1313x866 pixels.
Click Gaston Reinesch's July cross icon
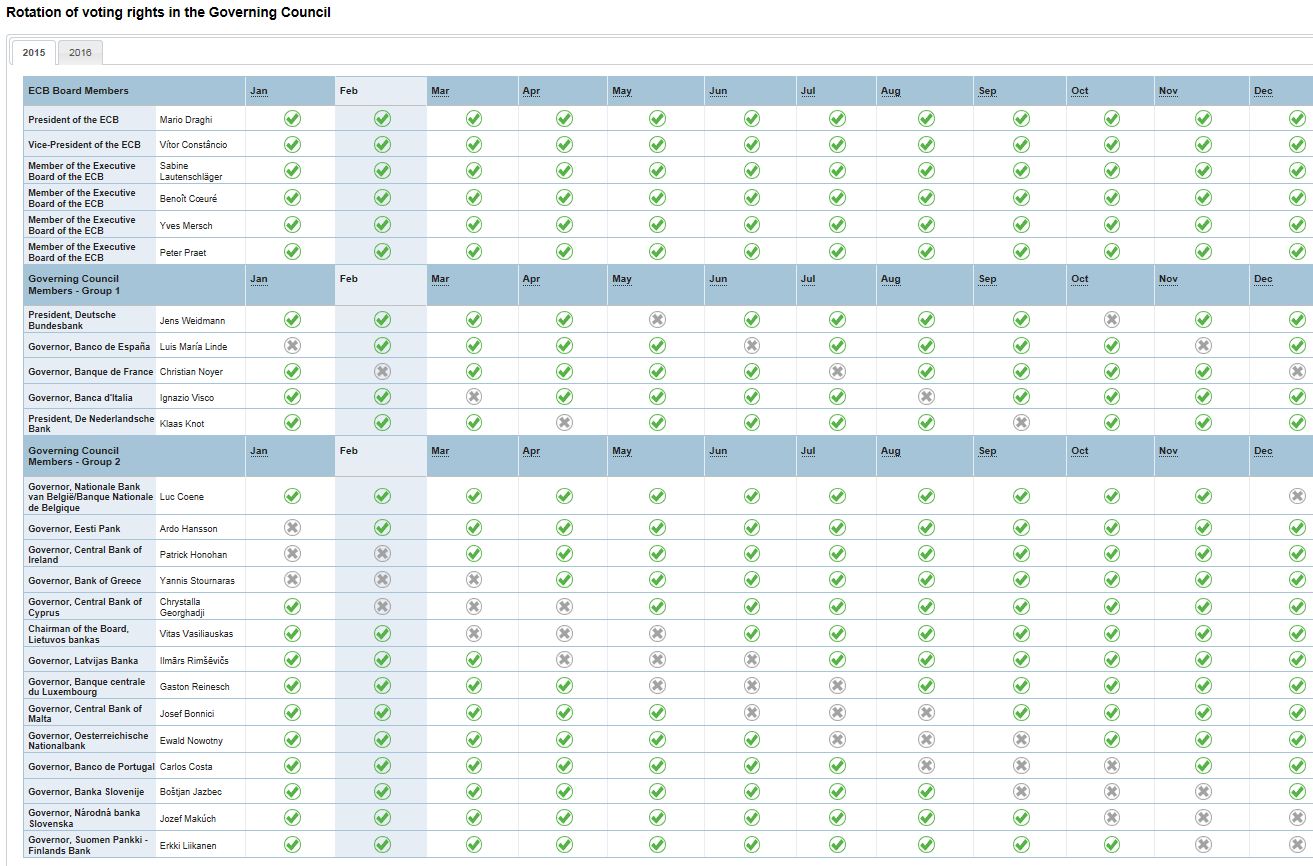click(837, 686)
